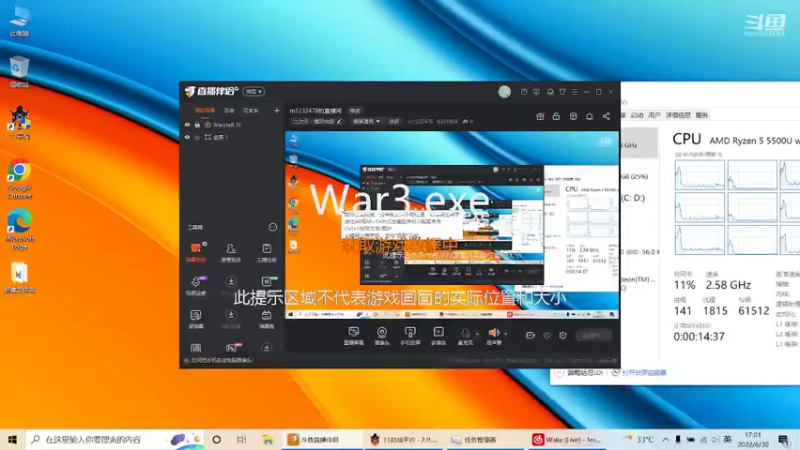Click the resource monitor link in Task Manager
Viewport: 800px width, 450px height.
tap(643, 372)
